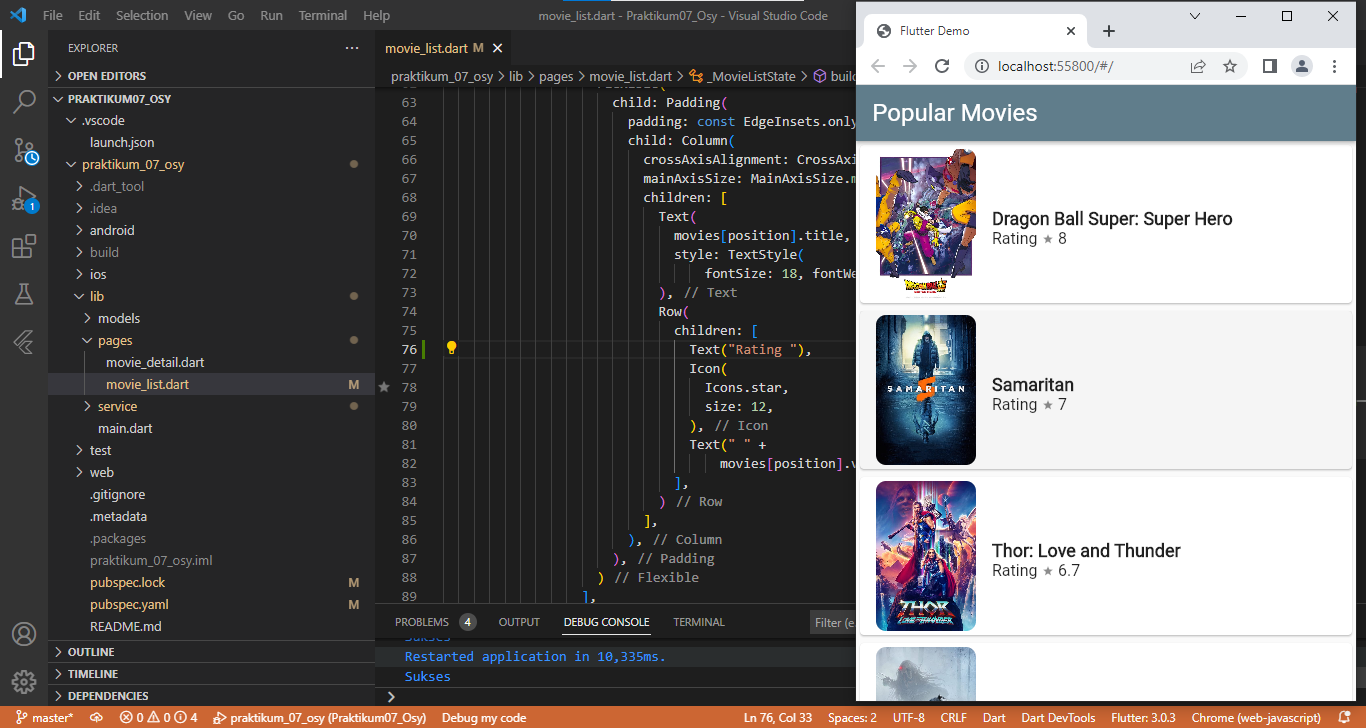This screenshot has height=728, width=1366.
Task: Switch to the Problems panel tab
Action: [435, 622]
